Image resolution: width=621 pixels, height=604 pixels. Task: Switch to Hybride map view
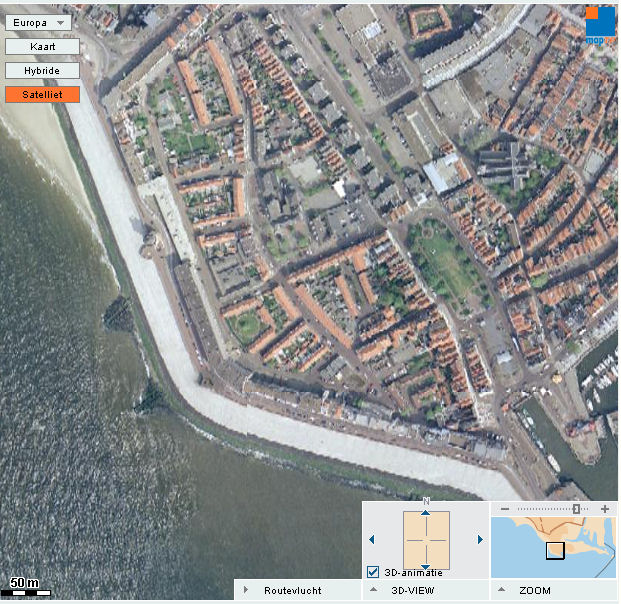[x=42, y=71]
